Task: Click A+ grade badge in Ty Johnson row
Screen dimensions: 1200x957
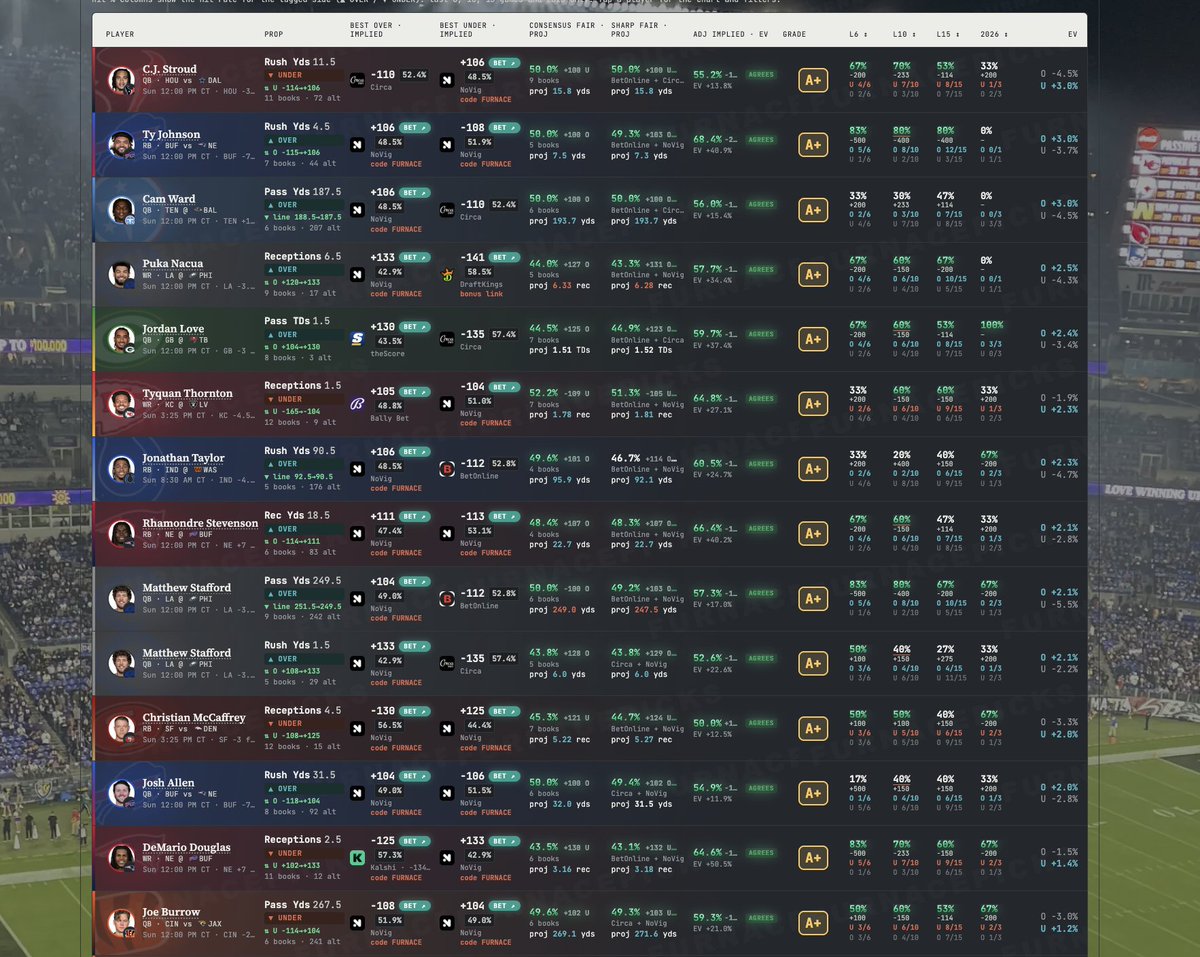Action: coord(812,145)
